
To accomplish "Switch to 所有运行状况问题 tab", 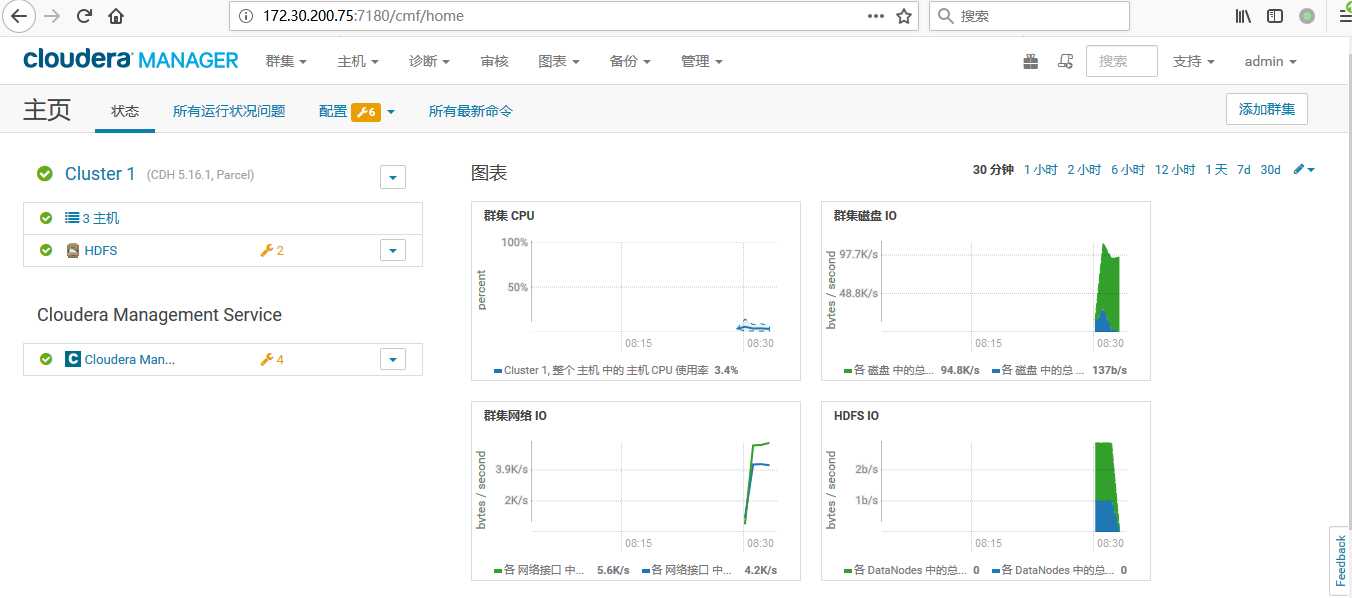I will click(x=229, y=111).
